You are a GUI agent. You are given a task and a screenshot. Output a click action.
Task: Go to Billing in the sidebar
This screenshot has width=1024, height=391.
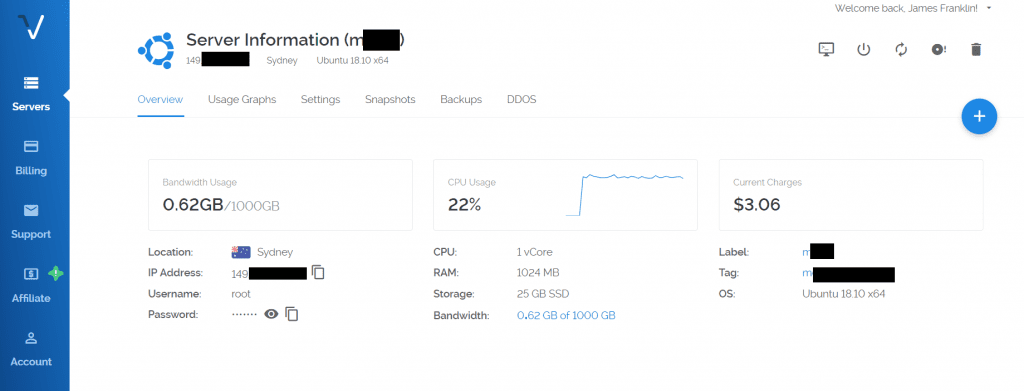[31, 158]
